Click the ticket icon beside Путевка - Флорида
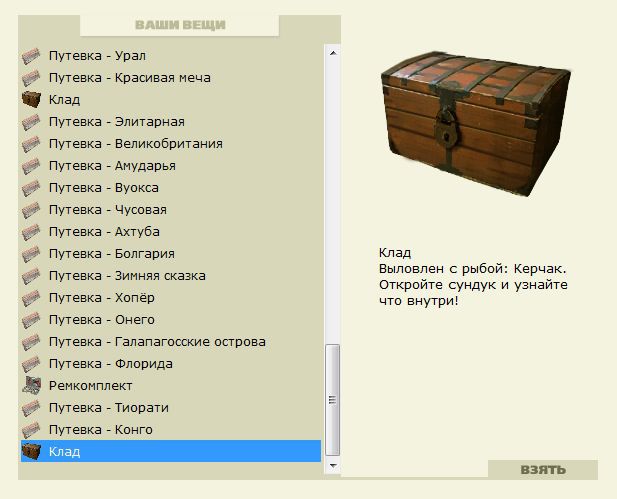The image size is (617, 499). pyautogui.click(x=31, y=364)
